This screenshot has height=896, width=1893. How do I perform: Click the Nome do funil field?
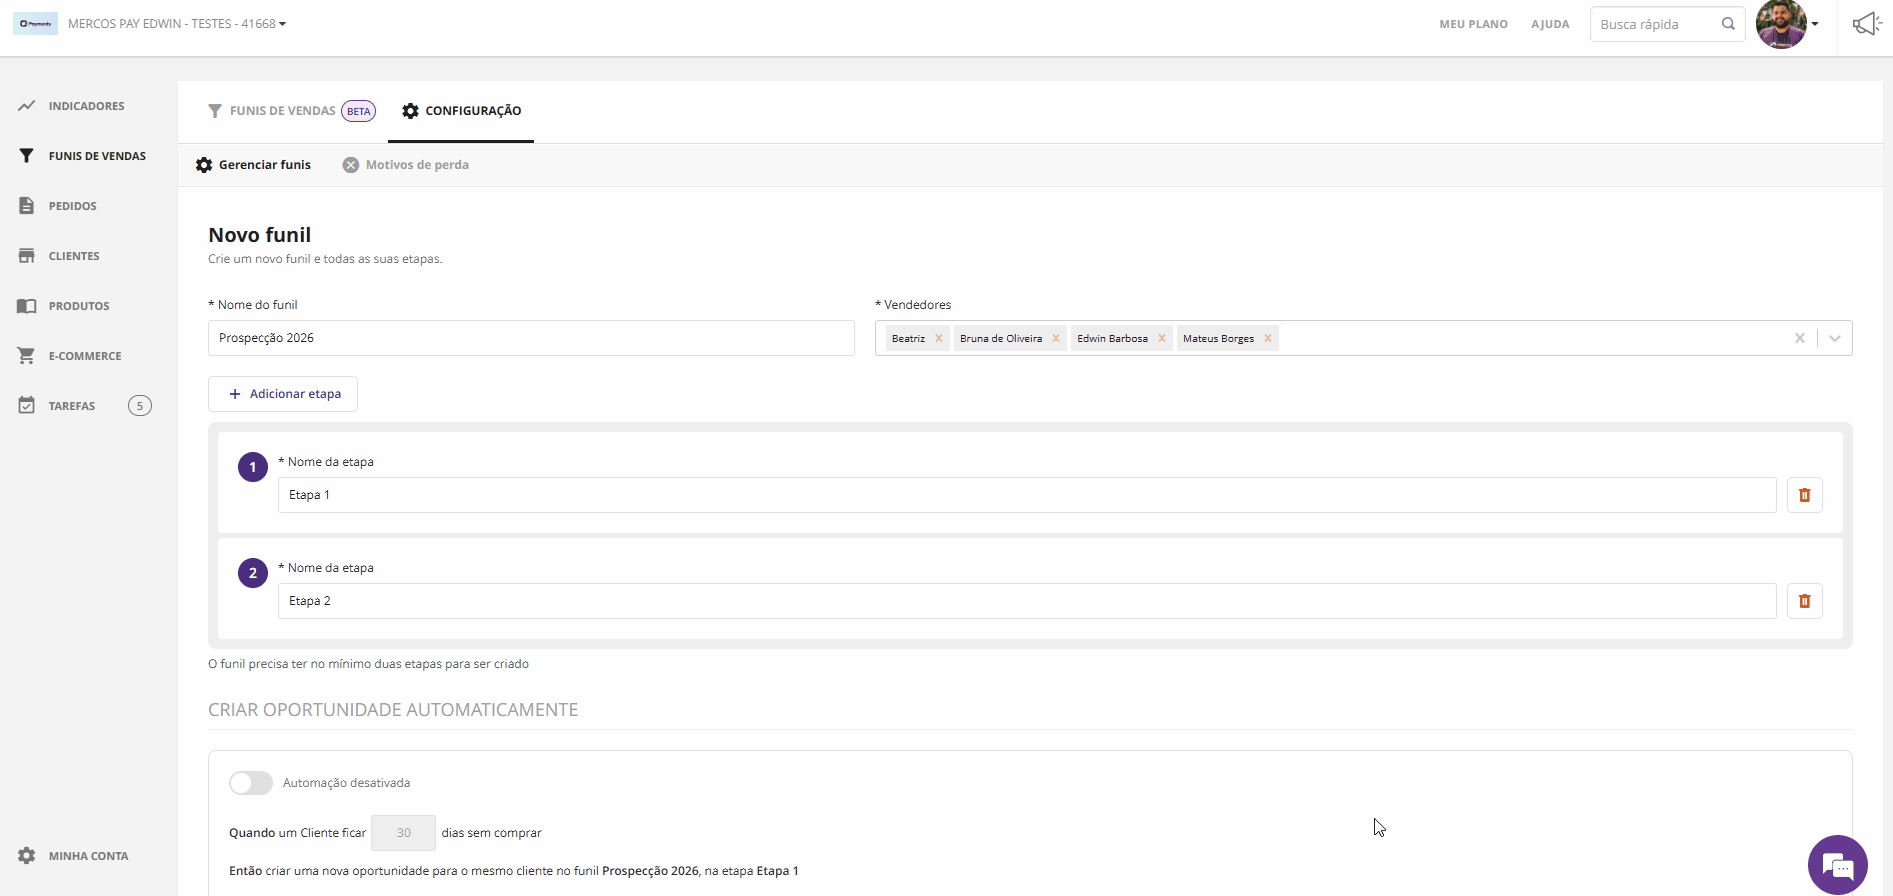pos(531,338)
